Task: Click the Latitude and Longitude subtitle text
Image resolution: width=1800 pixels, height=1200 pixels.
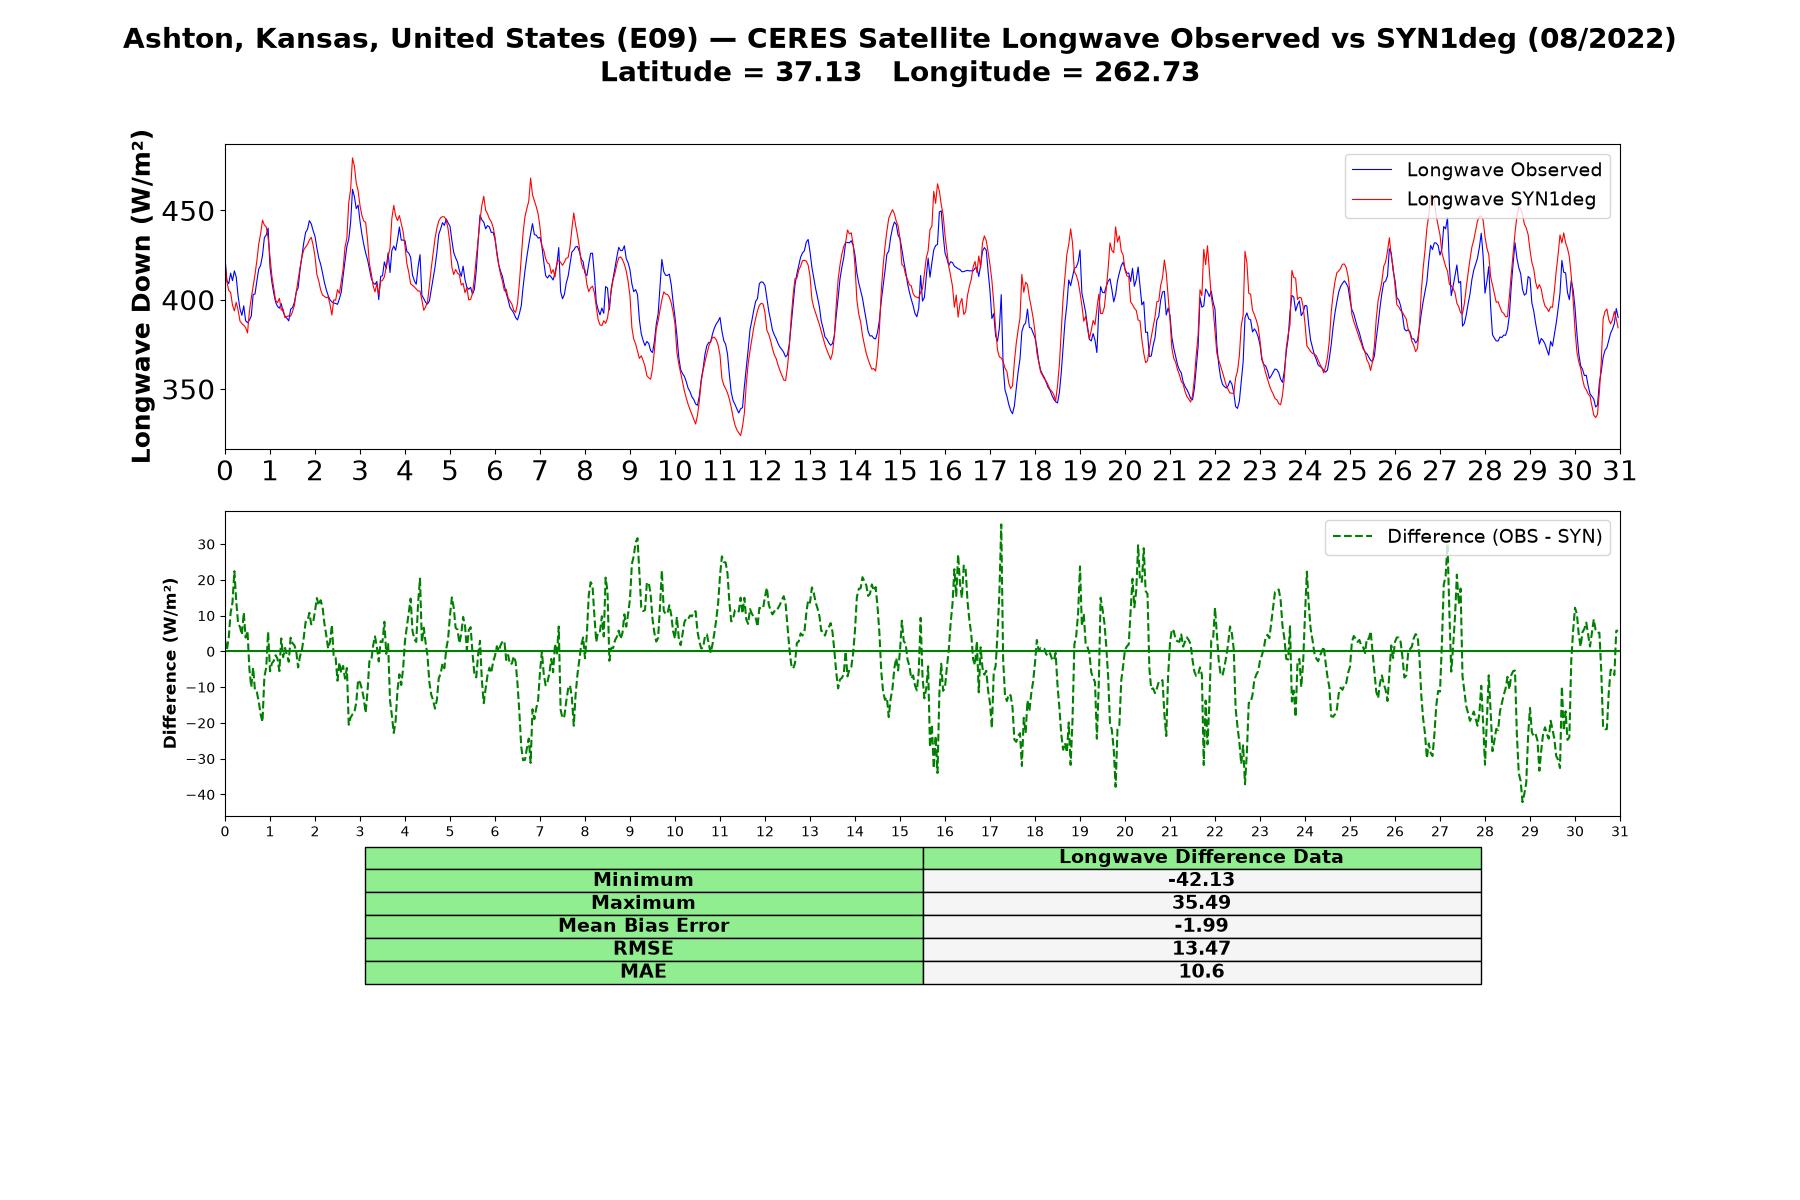Action: pos(899,72)
